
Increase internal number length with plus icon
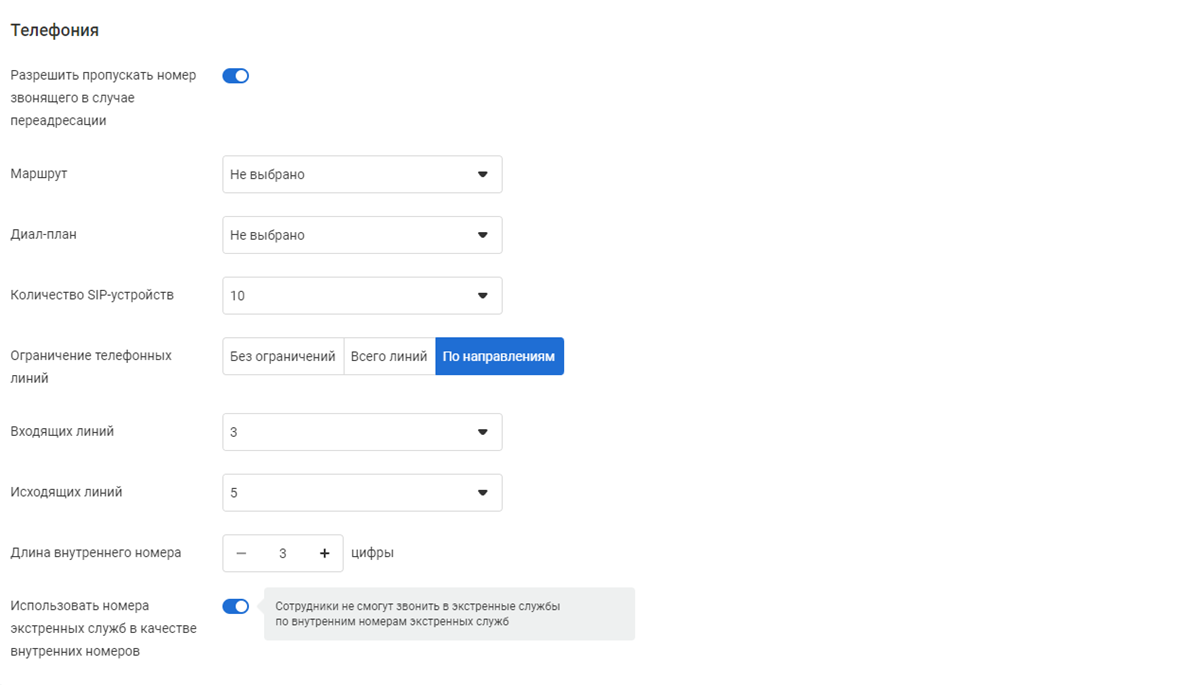[324, 553]
